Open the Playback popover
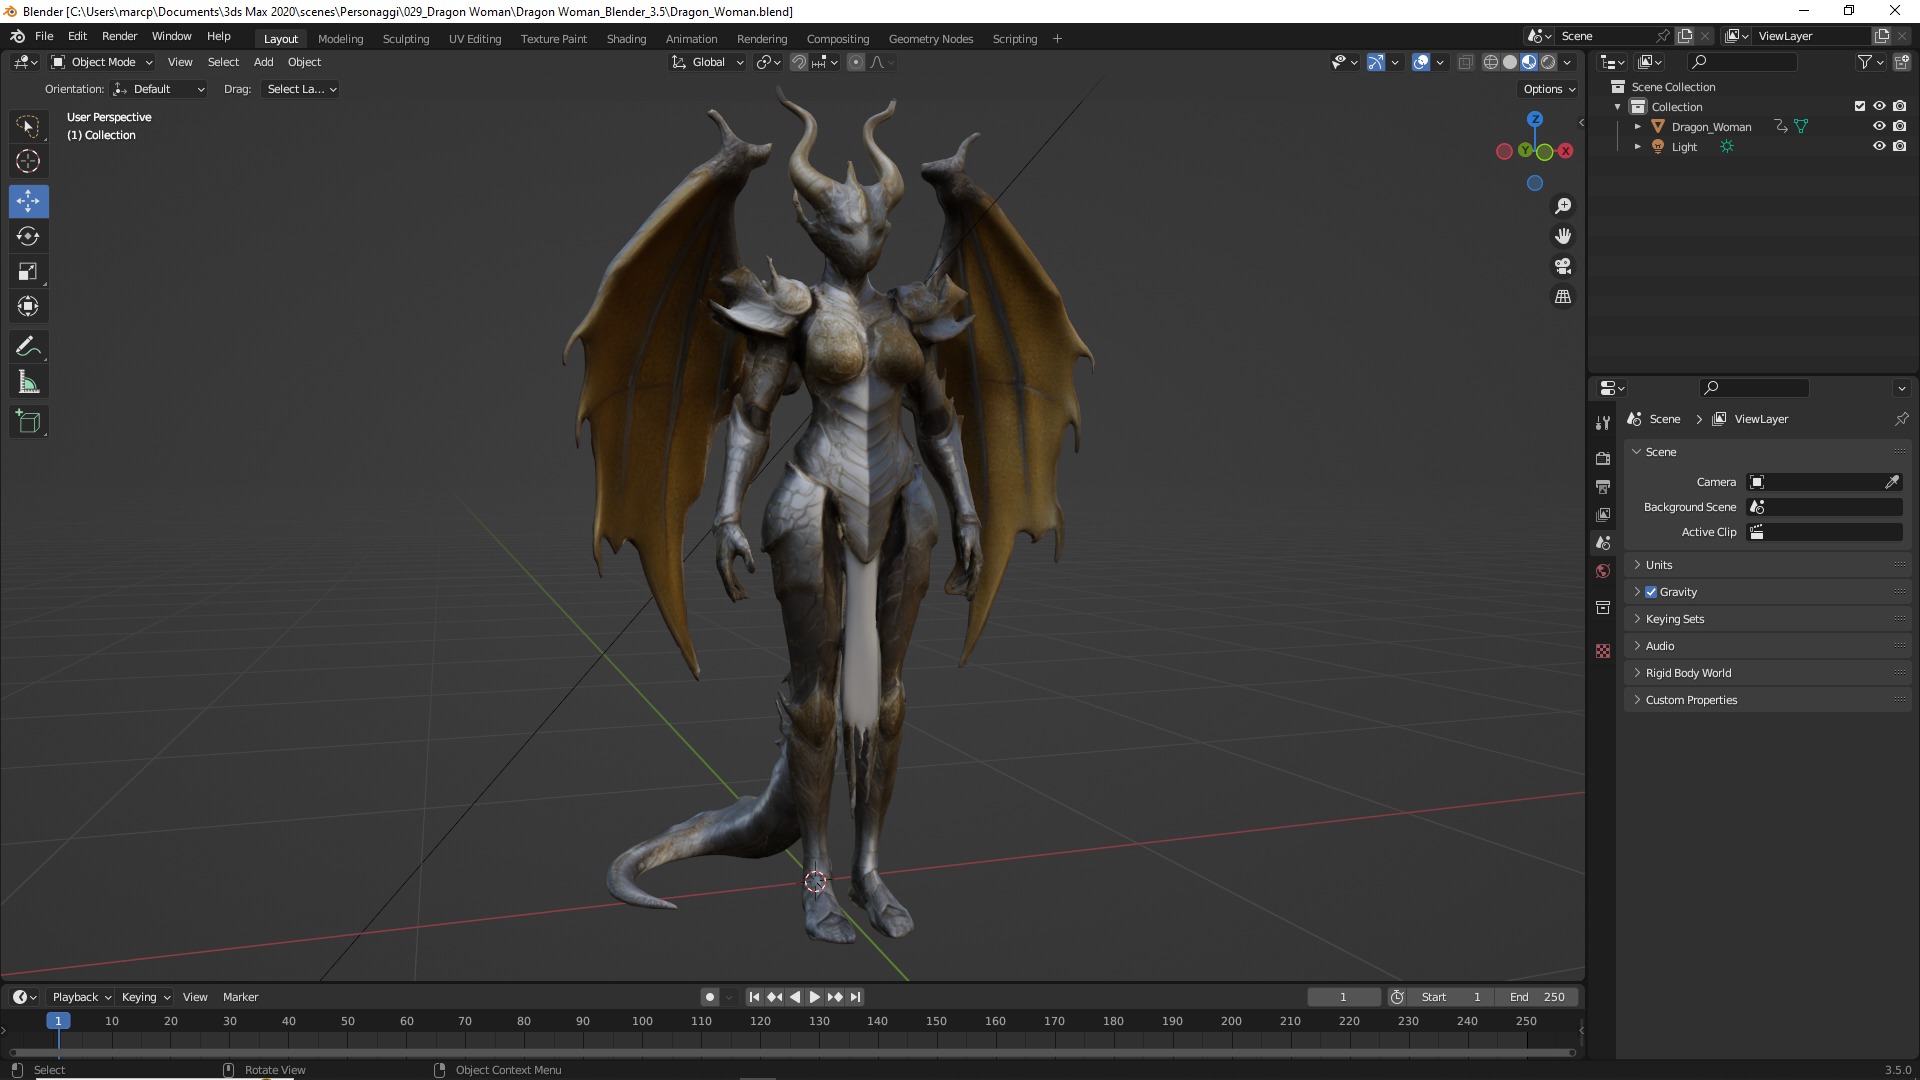Image resolution: width=1920 pixels, height=1080 pixels. coord(81,997)
